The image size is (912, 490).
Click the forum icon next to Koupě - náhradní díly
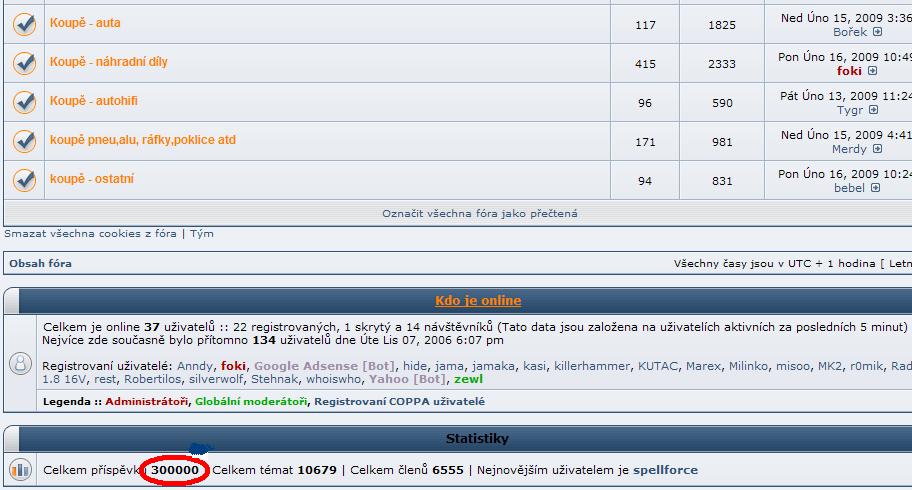pyautogui.click(x=24, y=63)
